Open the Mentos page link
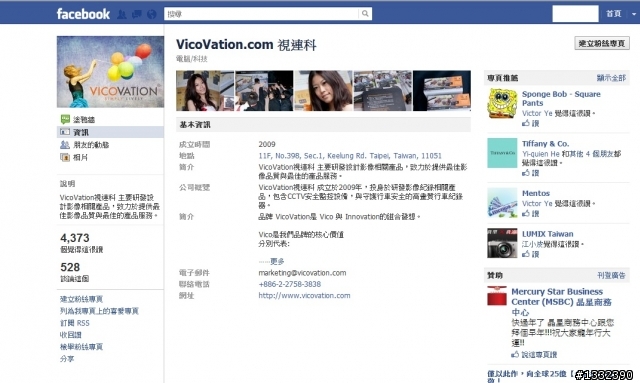Viewport: 640px width, 383px height. pos(536,193)
